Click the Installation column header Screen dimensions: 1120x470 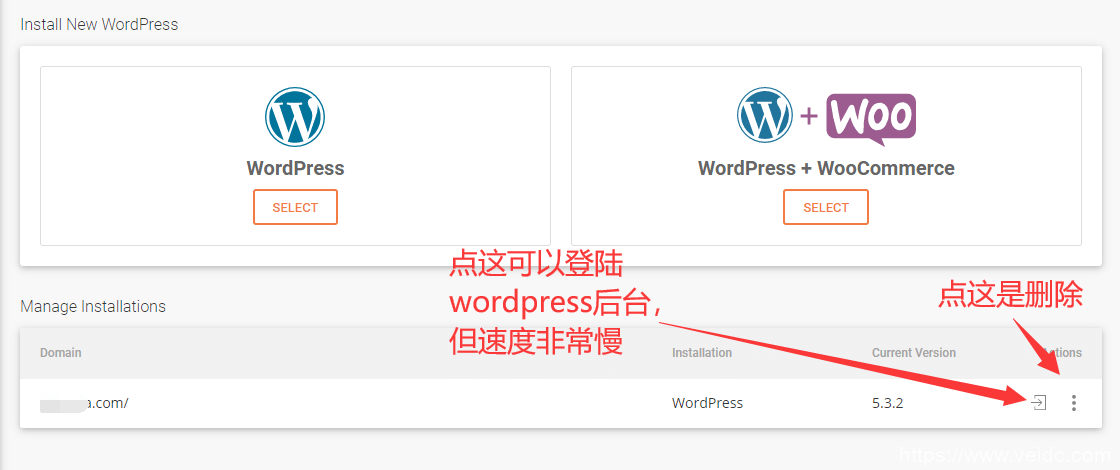pyautogui.click(x=701, y=353)
